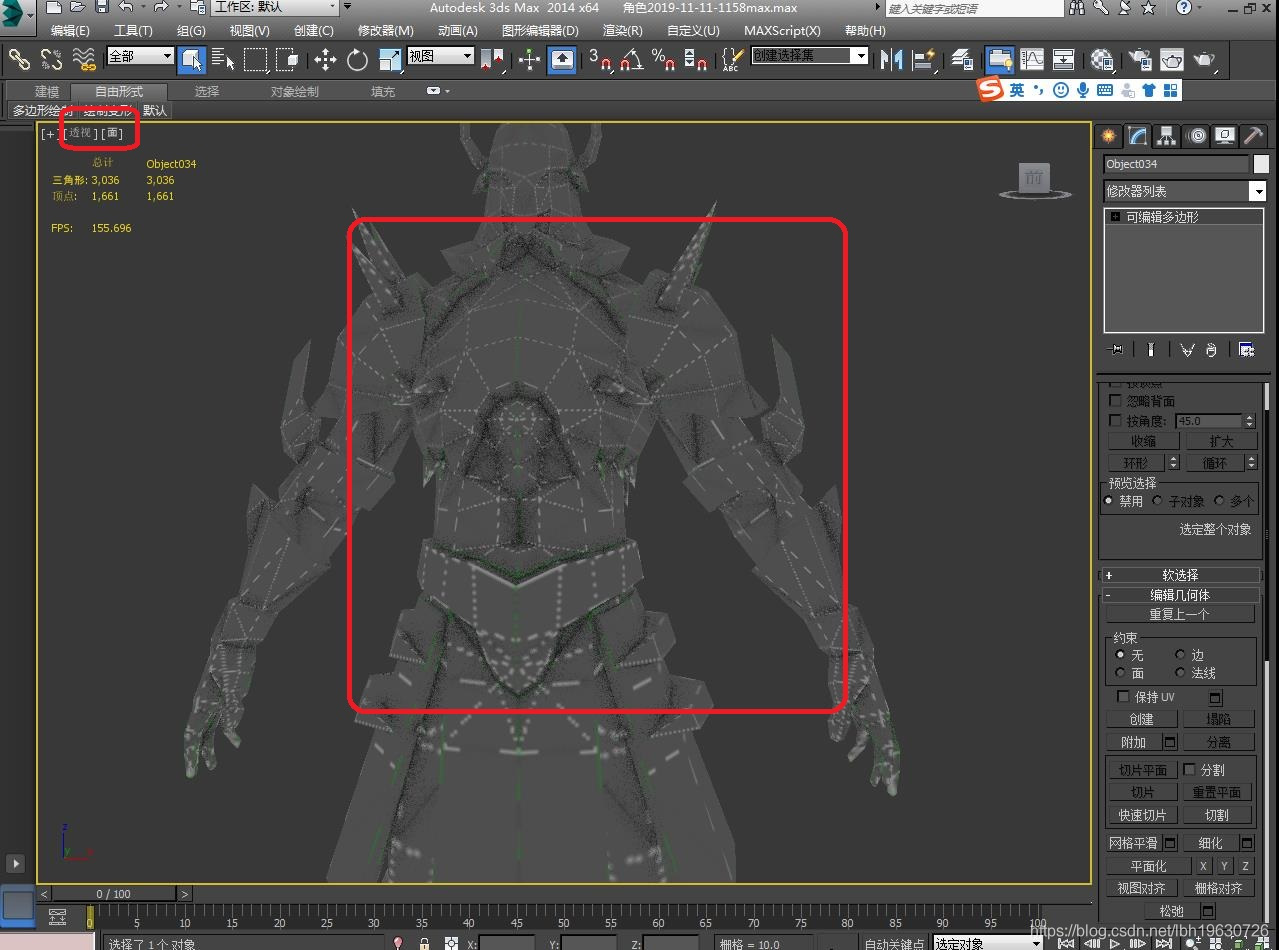This screenshot has width=1279, height=950.
Task: Open the Utilities hammer panel tab
Action: click(1253, 136)
